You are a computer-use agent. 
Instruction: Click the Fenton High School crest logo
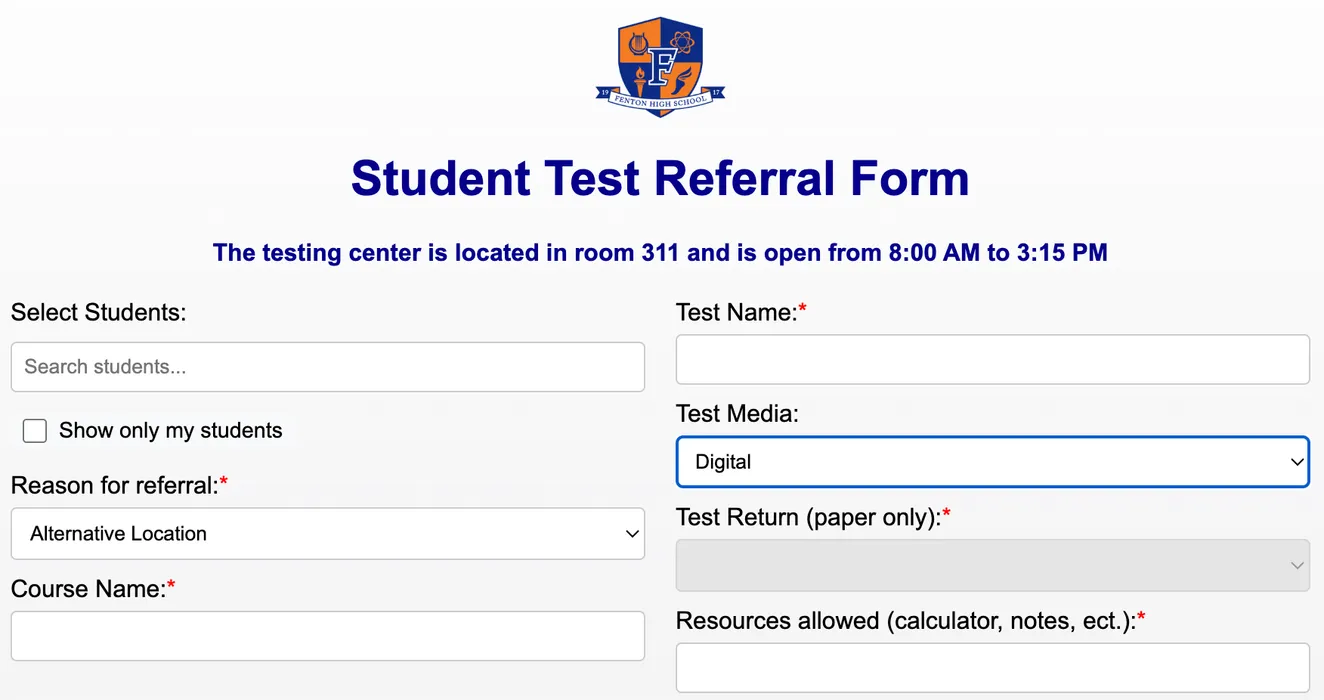click(x=660, y=65)
